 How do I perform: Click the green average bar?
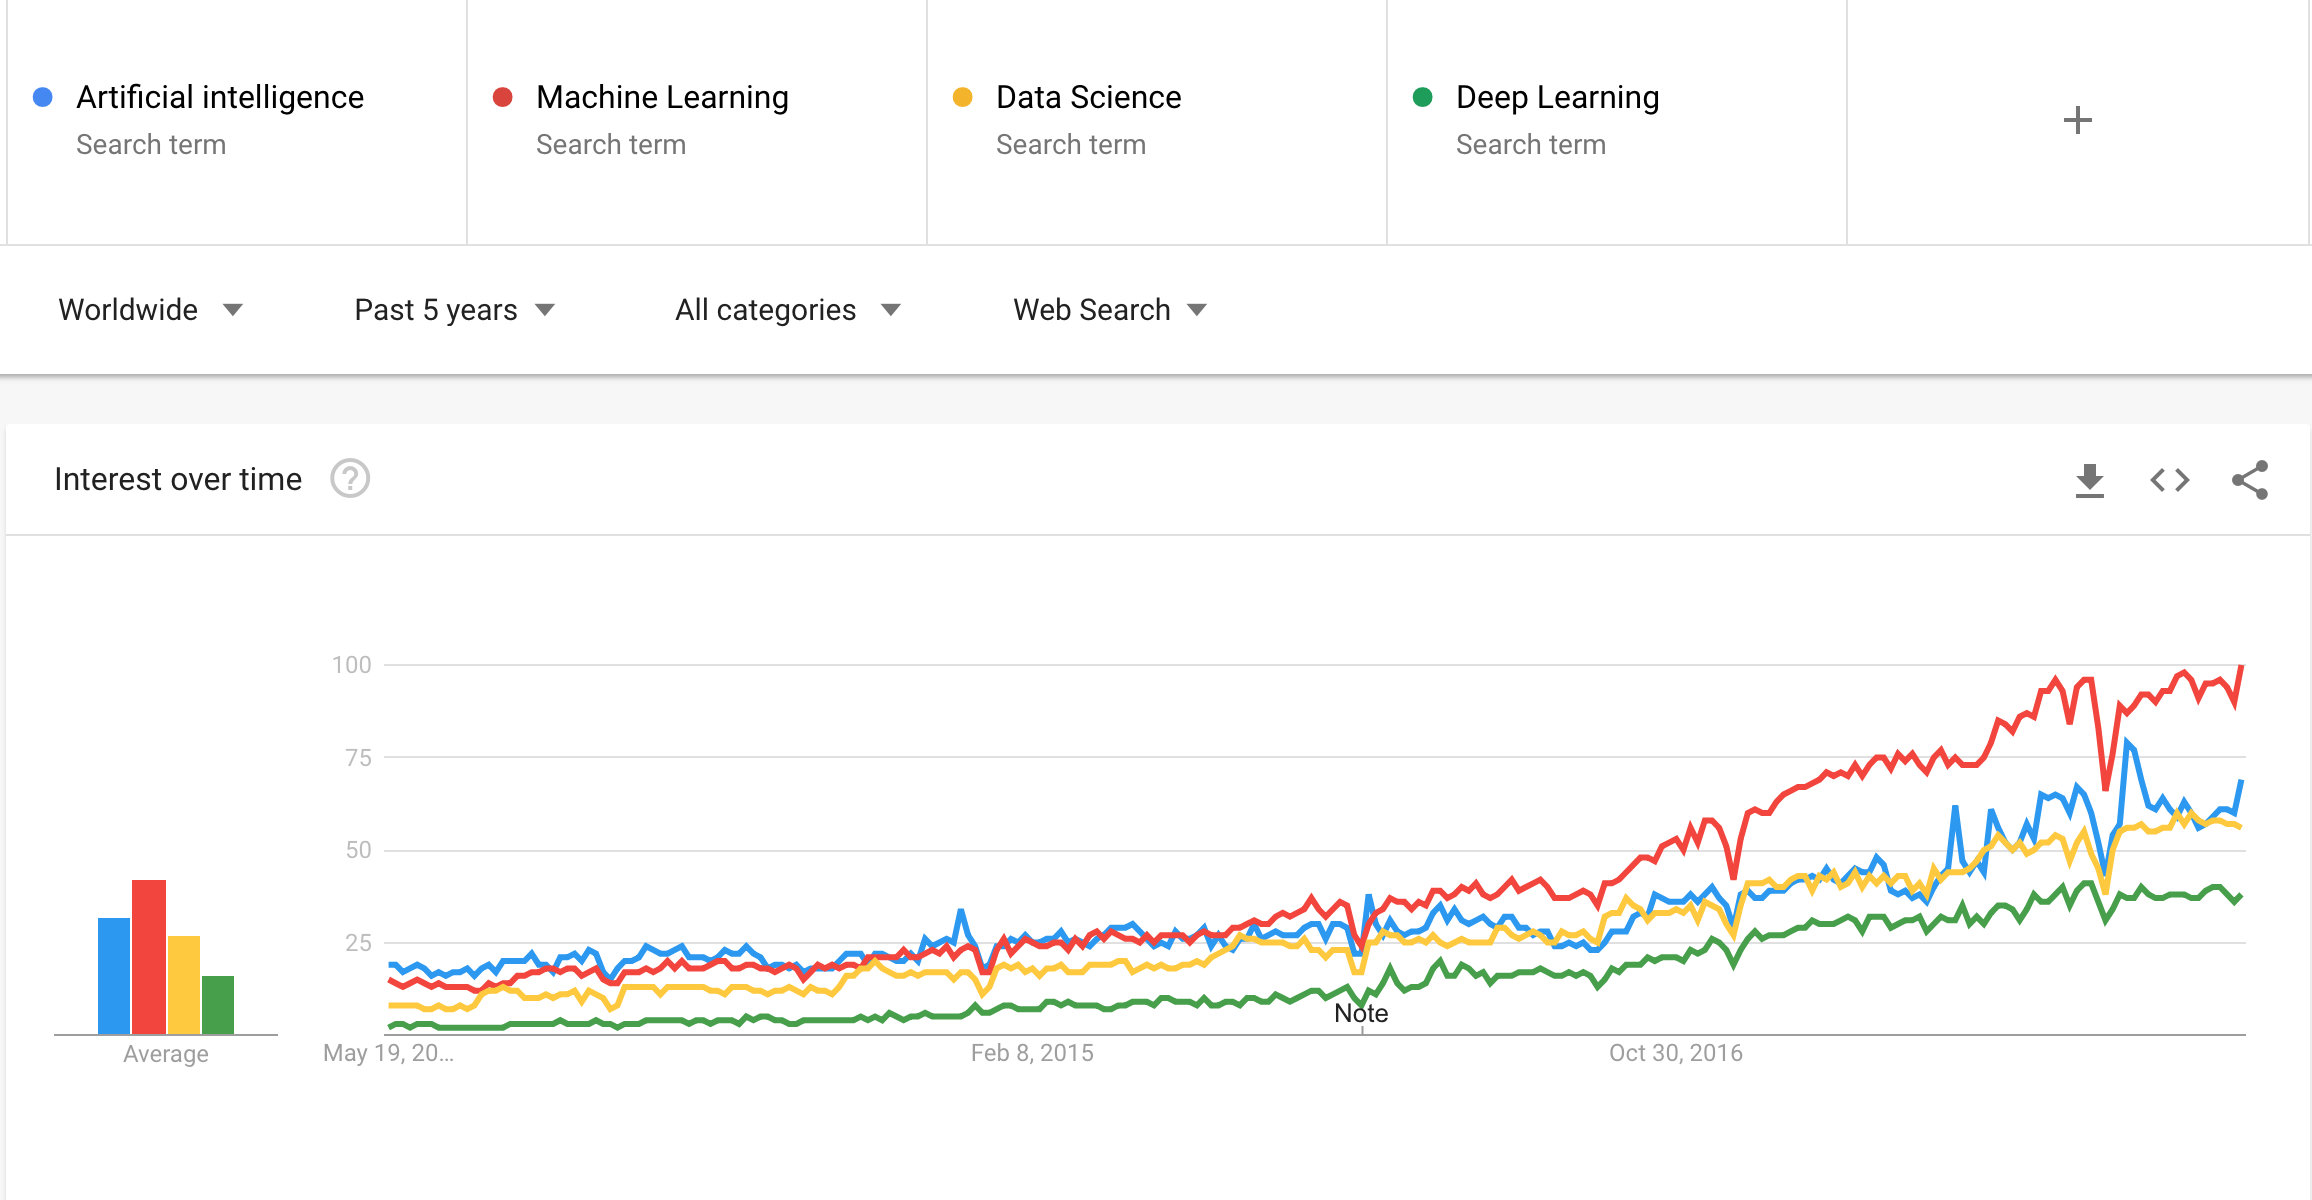click(x=218, y=1004)
